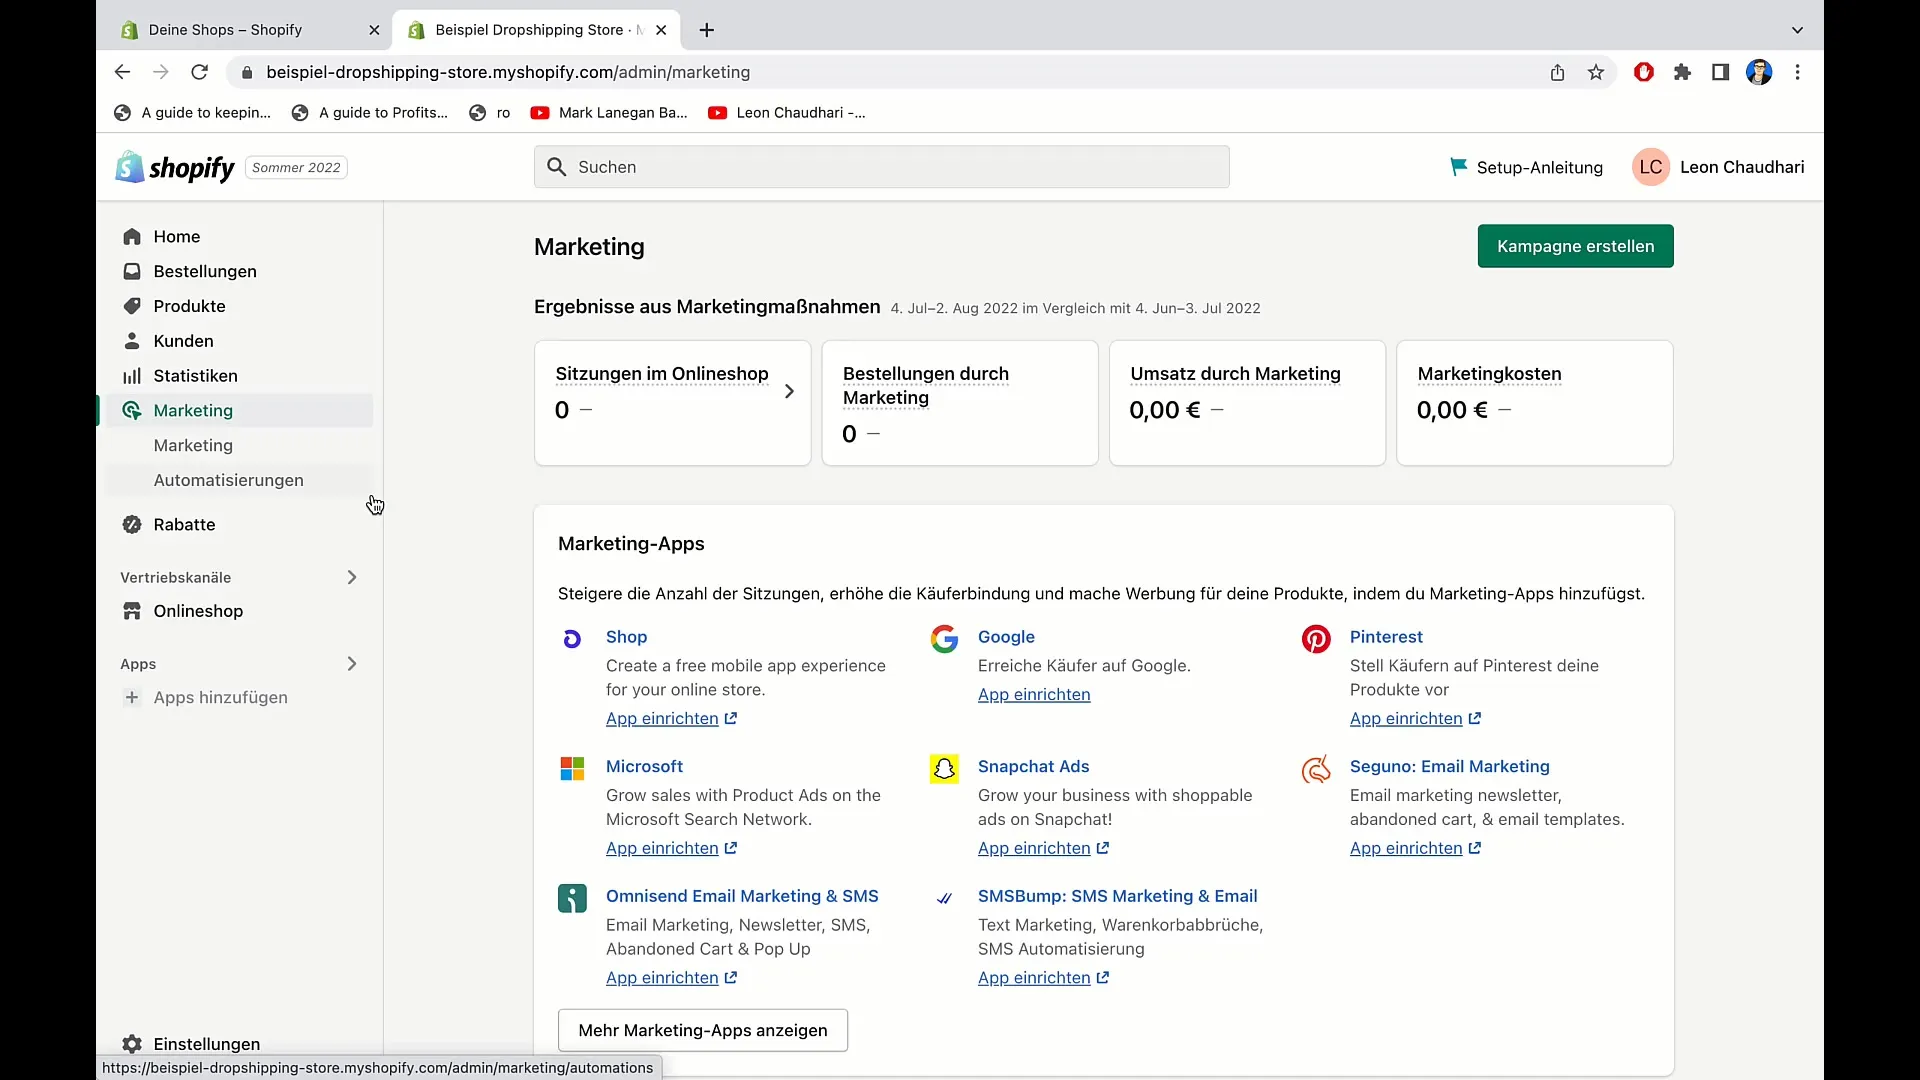Open the Kunden (Customers) section
The width and height of the screenshot is (1920, 1080).
click(183, 340)
